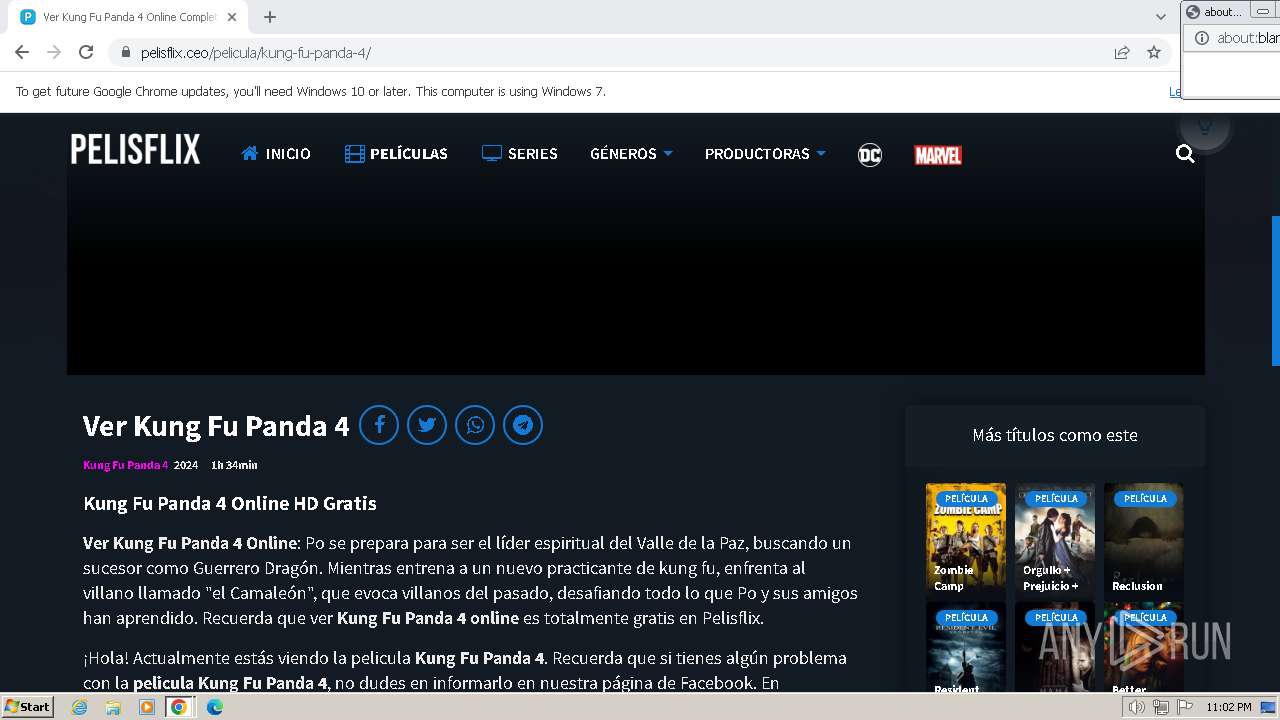Go to the SERIES section

pos(519,154)
